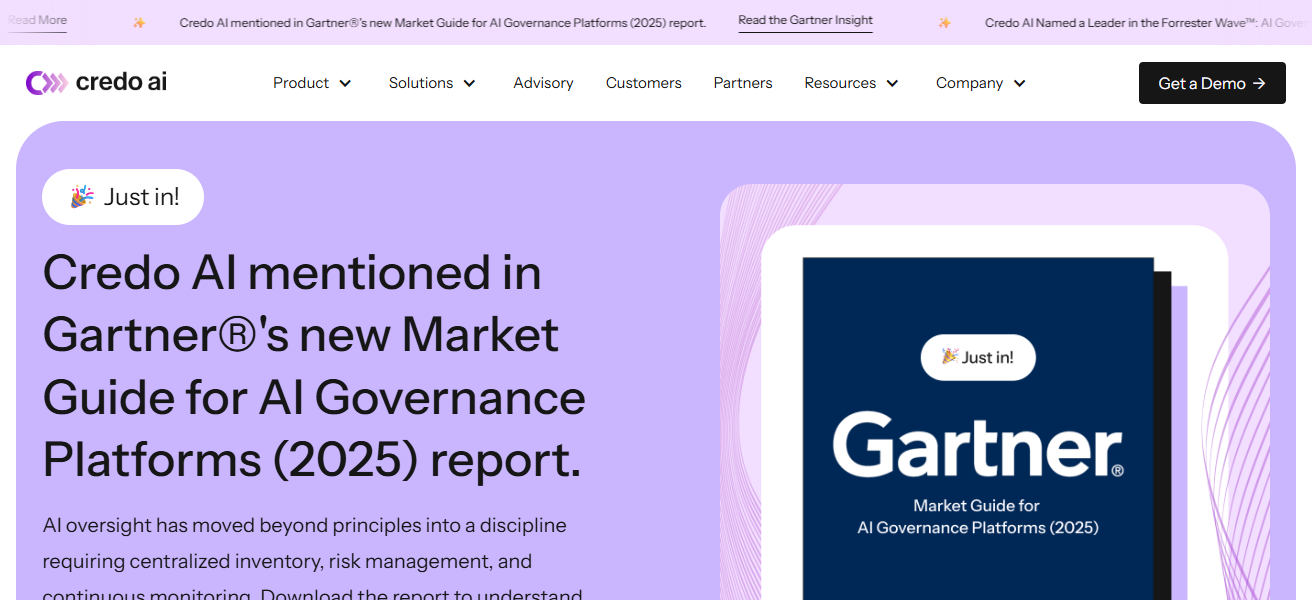Click the Just in! pill badge
The height and width of the screenshot is (600, 1312).
(x=123, y=197)
